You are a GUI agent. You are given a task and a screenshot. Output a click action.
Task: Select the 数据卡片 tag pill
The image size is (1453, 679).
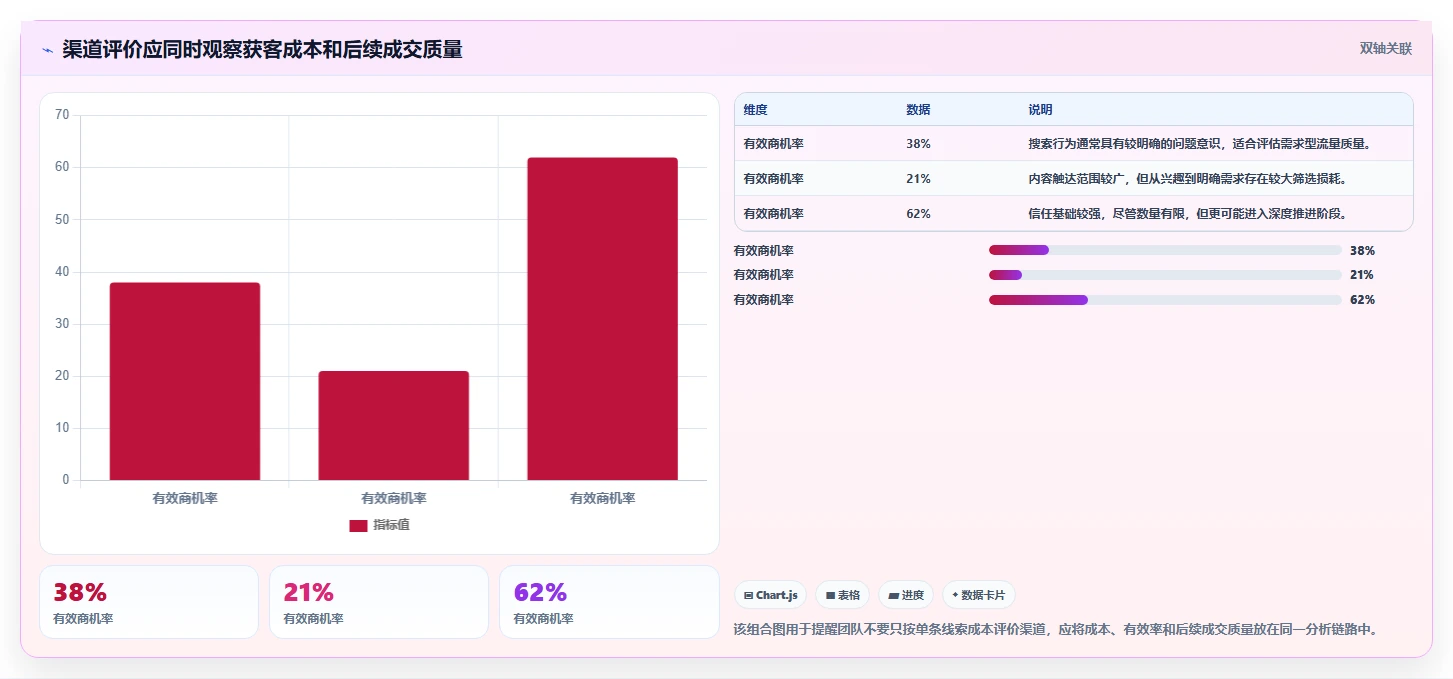click(978, 595)
